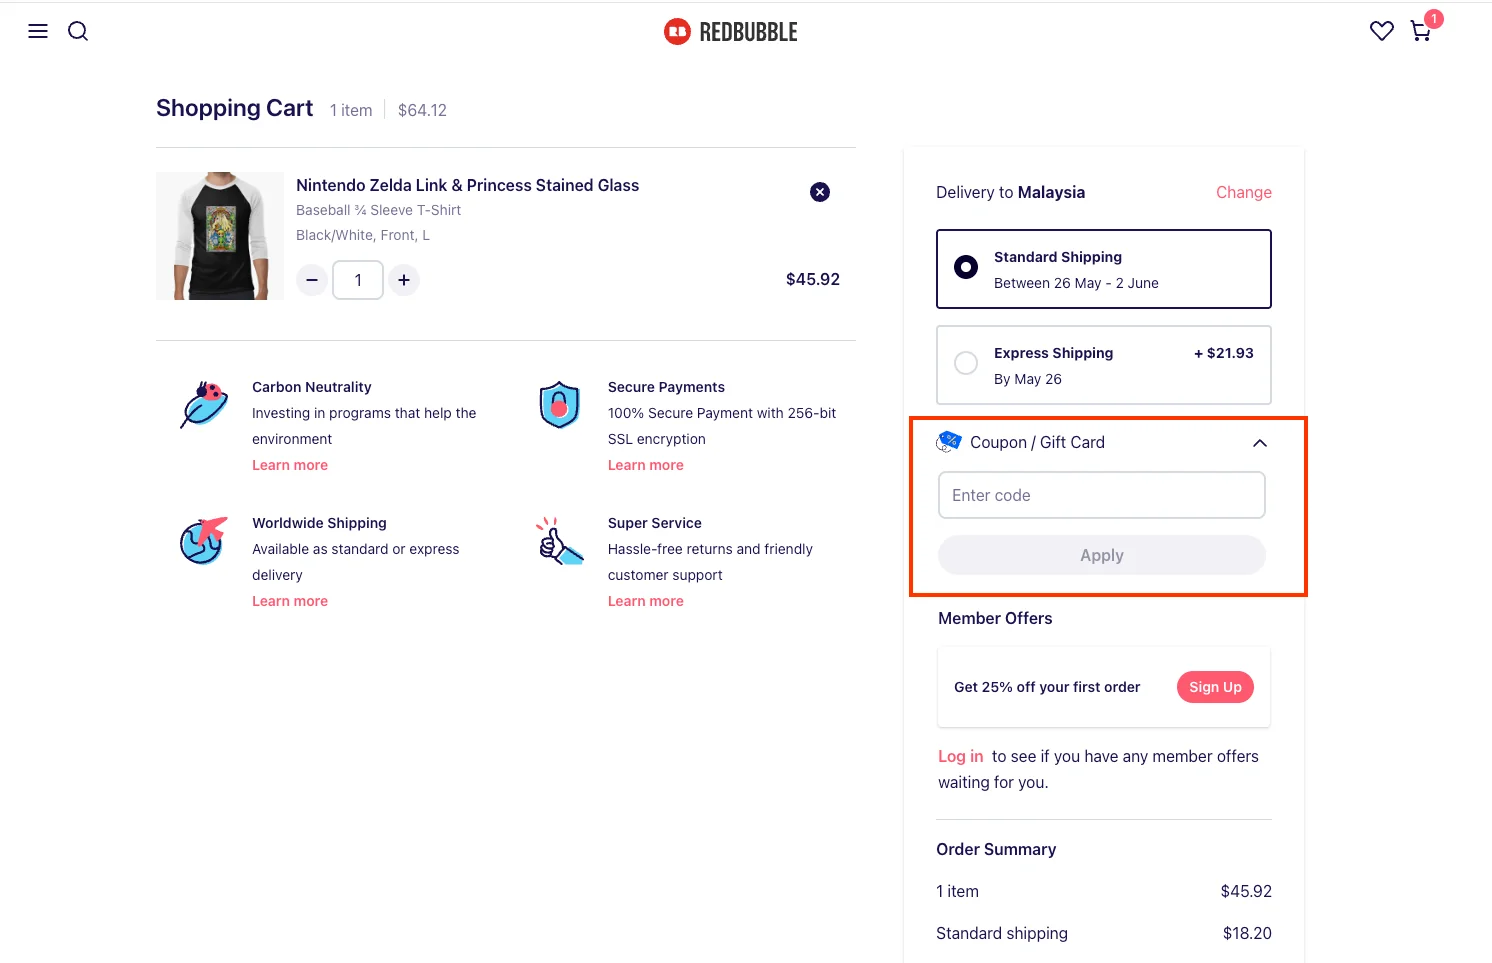Click the quantity input field

pos(358,280)
